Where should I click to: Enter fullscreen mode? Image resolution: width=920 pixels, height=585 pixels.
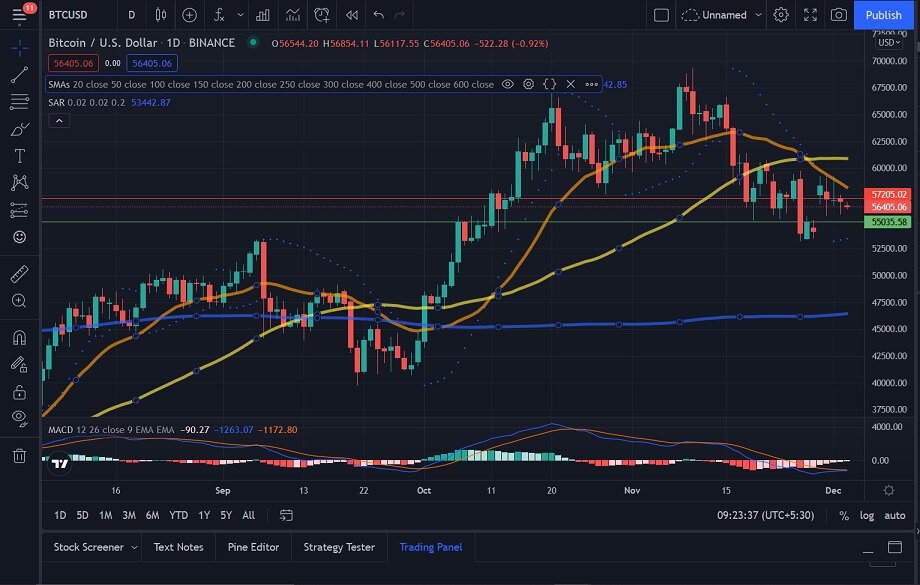coord(810,15)
